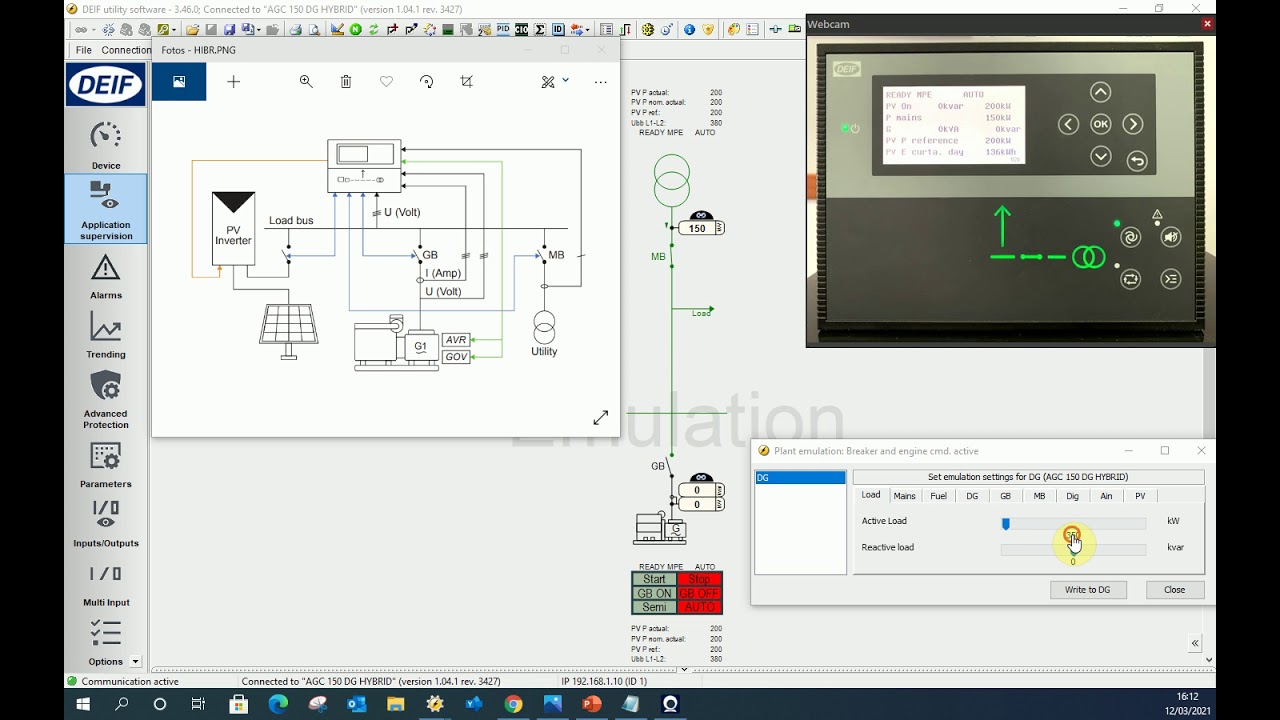Delete the photo with trash icon

[346, 82]
